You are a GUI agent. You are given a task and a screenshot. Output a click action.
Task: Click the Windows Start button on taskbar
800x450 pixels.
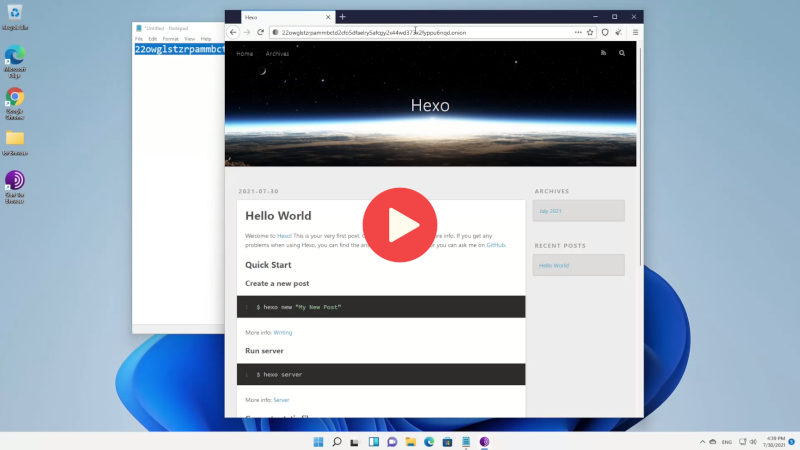coord(318,442)
